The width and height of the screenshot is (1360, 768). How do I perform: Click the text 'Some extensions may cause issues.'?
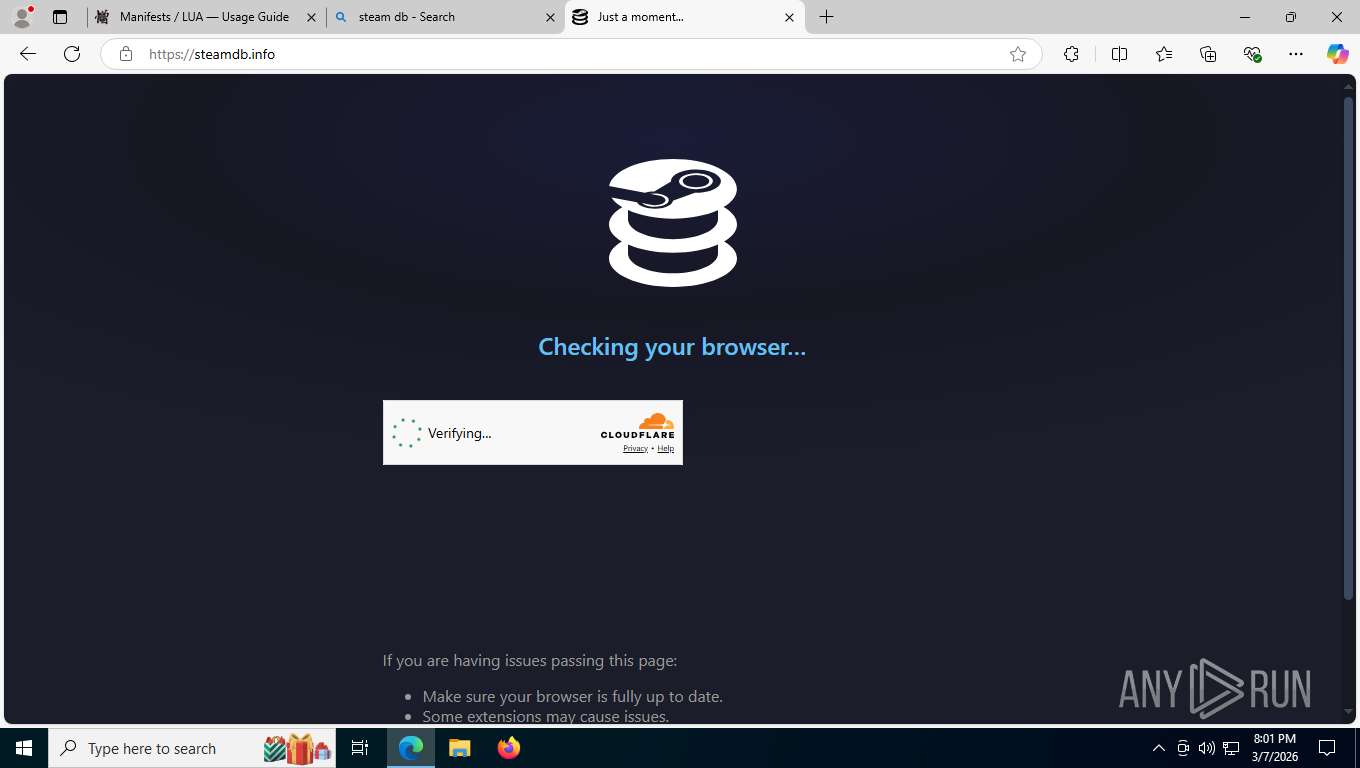pyautogui.click(x=546, y=716)
